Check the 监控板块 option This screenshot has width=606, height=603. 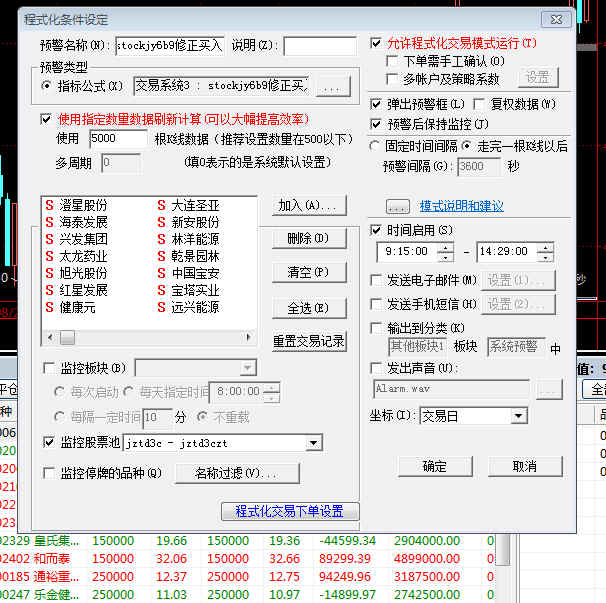(x=51, y=368)
